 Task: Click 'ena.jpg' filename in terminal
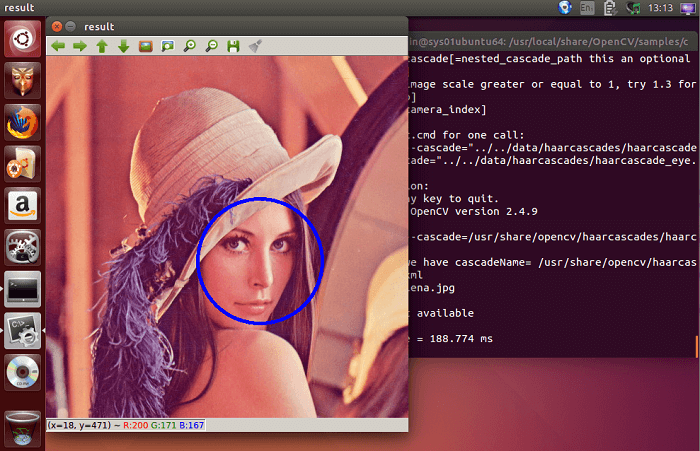pos(432,288)
